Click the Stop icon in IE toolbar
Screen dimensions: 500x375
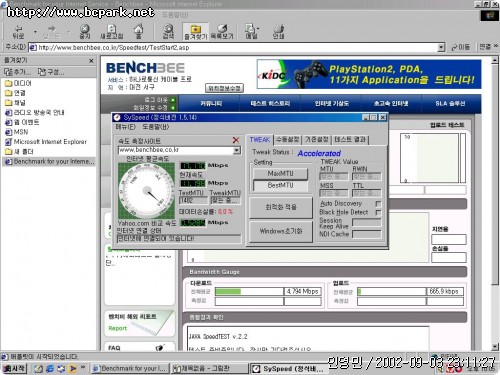85,31
